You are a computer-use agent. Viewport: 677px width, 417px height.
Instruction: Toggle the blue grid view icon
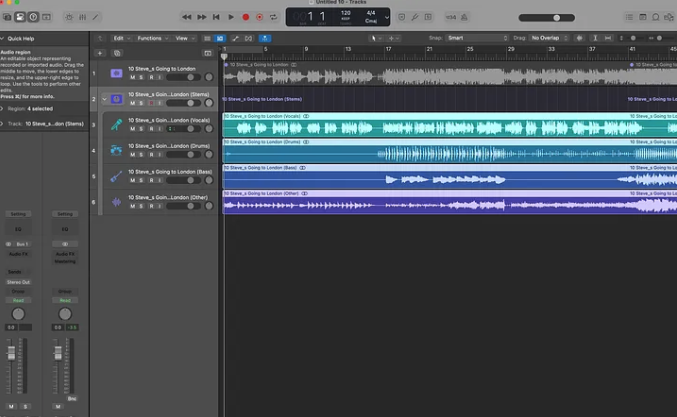coord(220,38)
